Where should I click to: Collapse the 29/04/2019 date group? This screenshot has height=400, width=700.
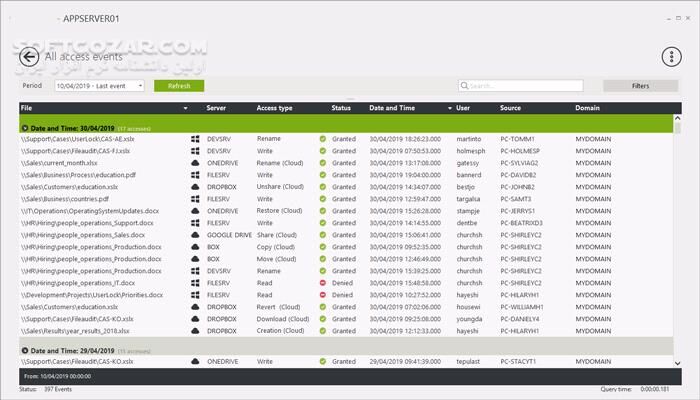pyautogui.click(x=24, y=350)
